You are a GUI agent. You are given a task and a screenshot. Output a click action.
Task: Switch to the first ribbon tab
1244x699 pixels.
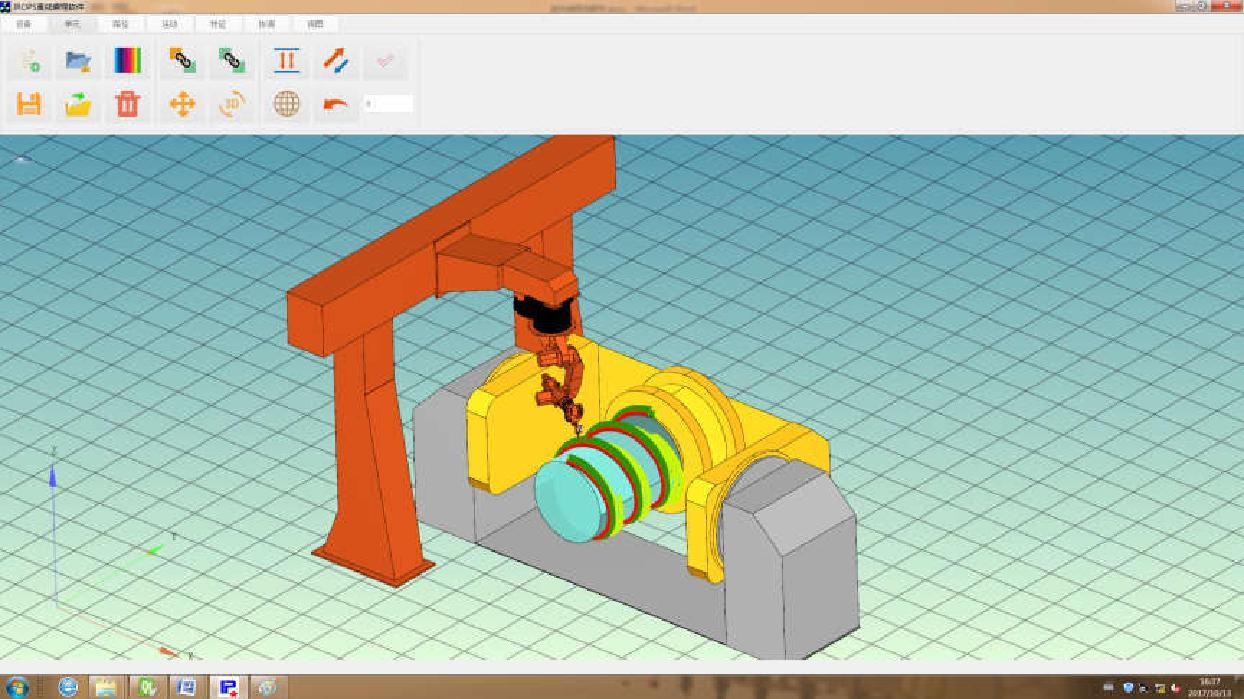click(24, 23)
